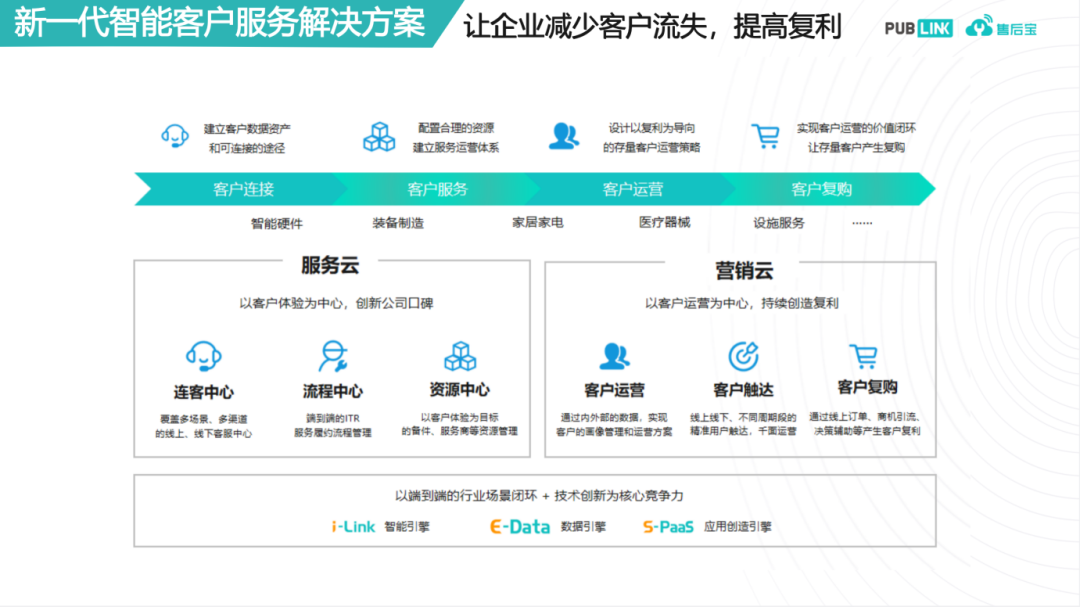Click the 售后宝 cloud logo

(1001, 28)
